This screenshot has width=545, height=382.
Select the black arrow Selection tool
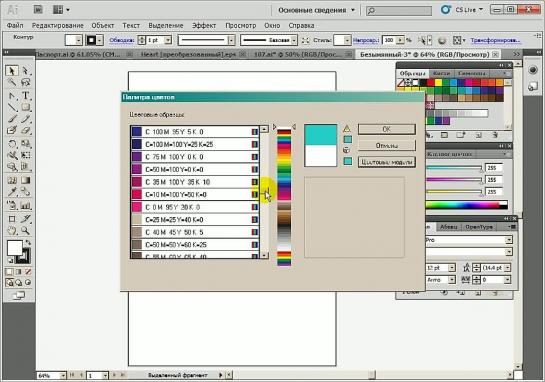(12, 71)
